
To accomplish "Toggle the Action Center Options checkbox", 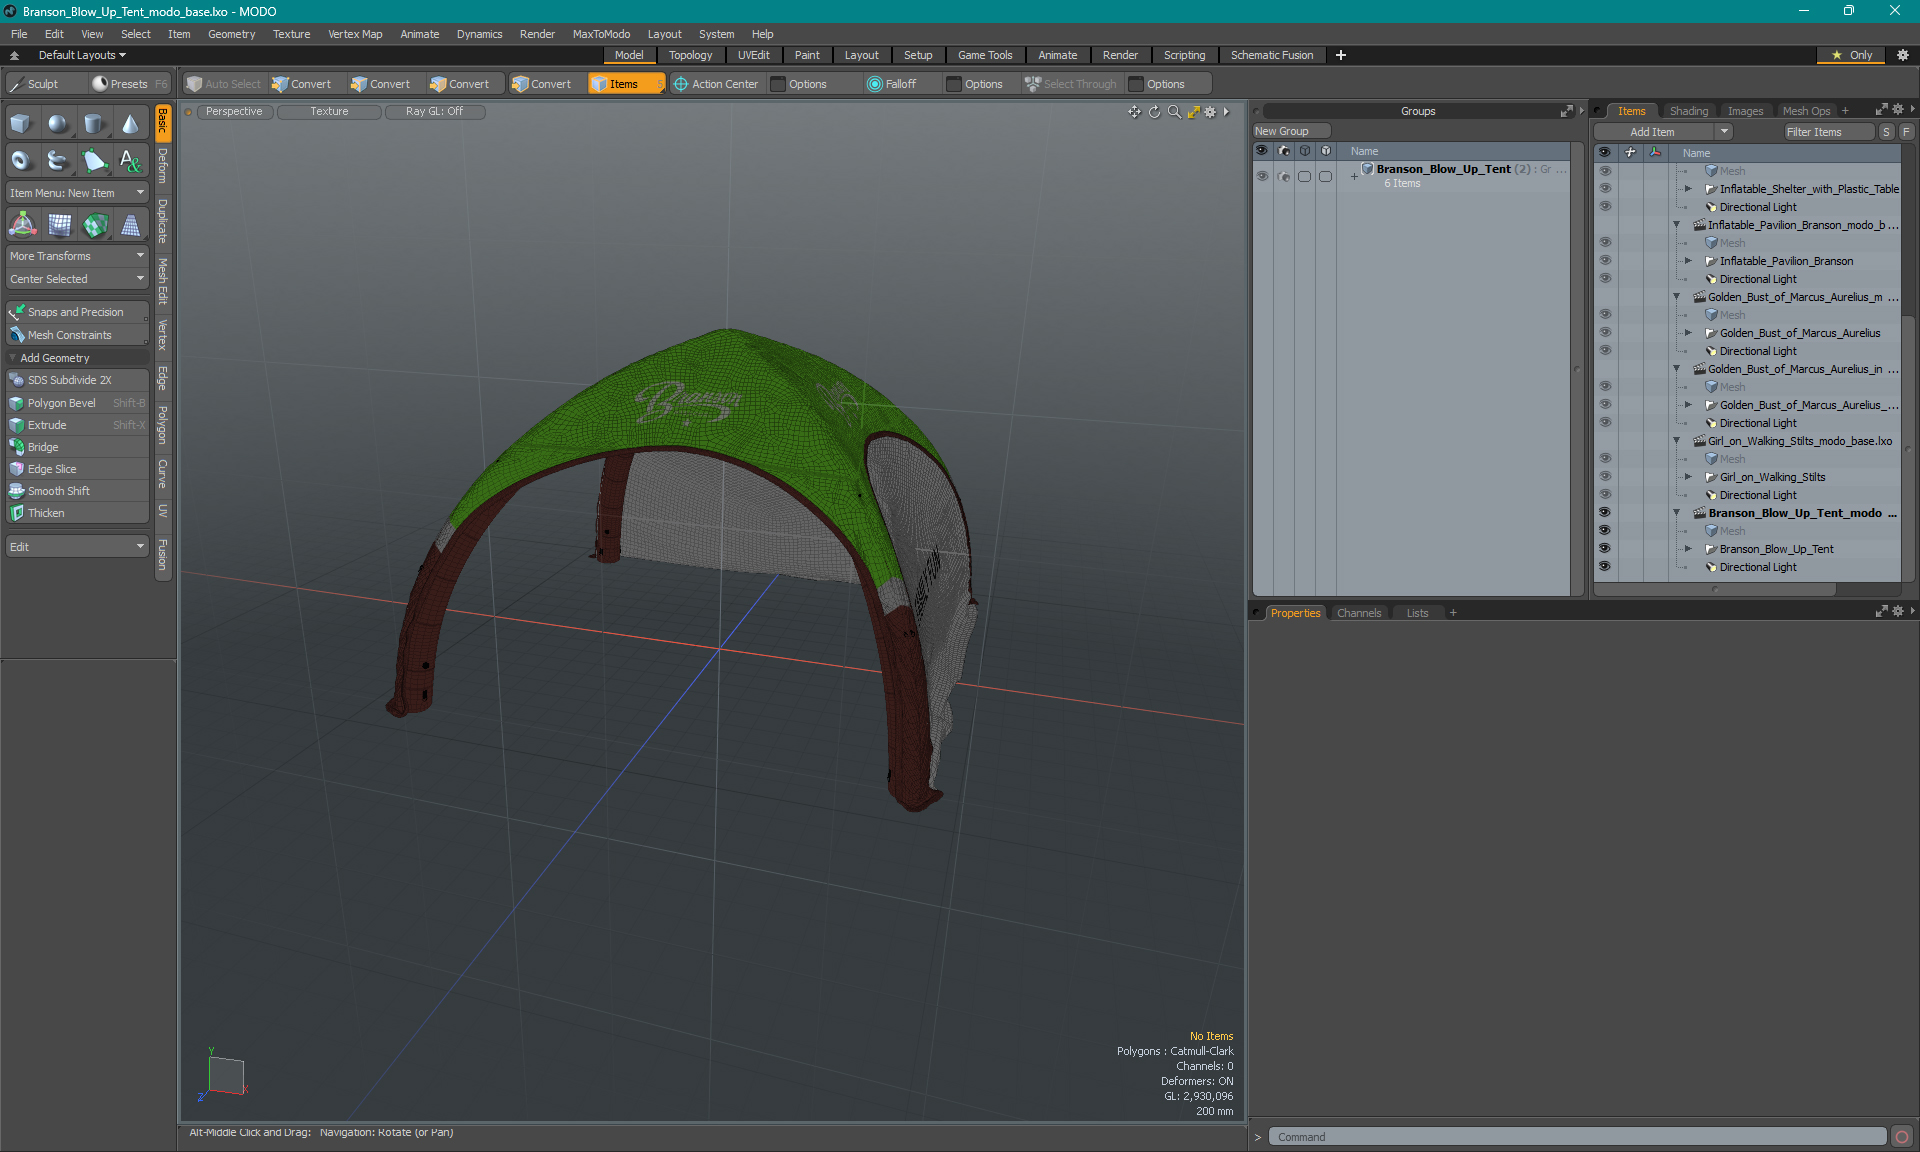I will tap(778, 84).
